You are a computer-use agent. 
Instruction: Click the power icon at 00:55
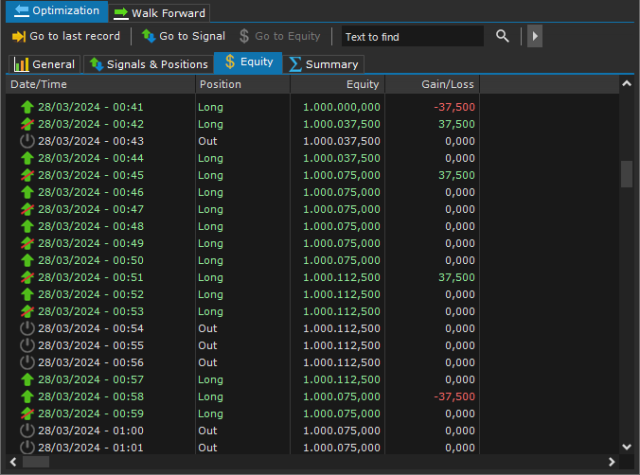(27, 346)
